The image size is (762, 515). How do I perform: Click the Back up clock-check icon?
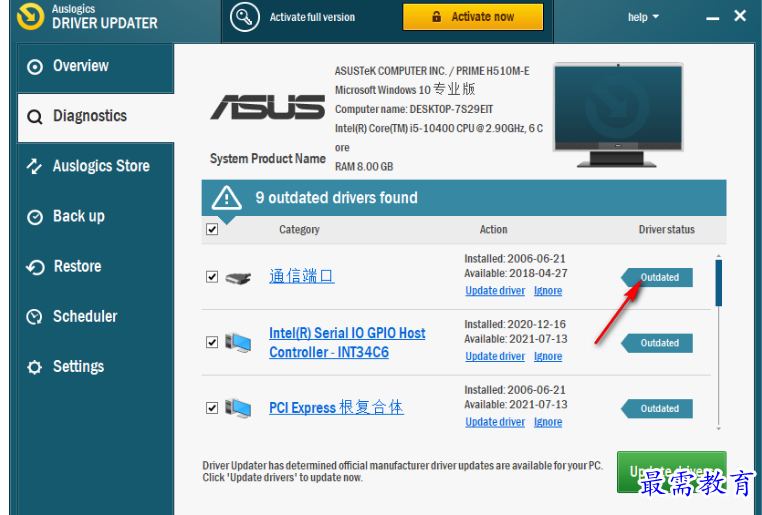point(35,217)
